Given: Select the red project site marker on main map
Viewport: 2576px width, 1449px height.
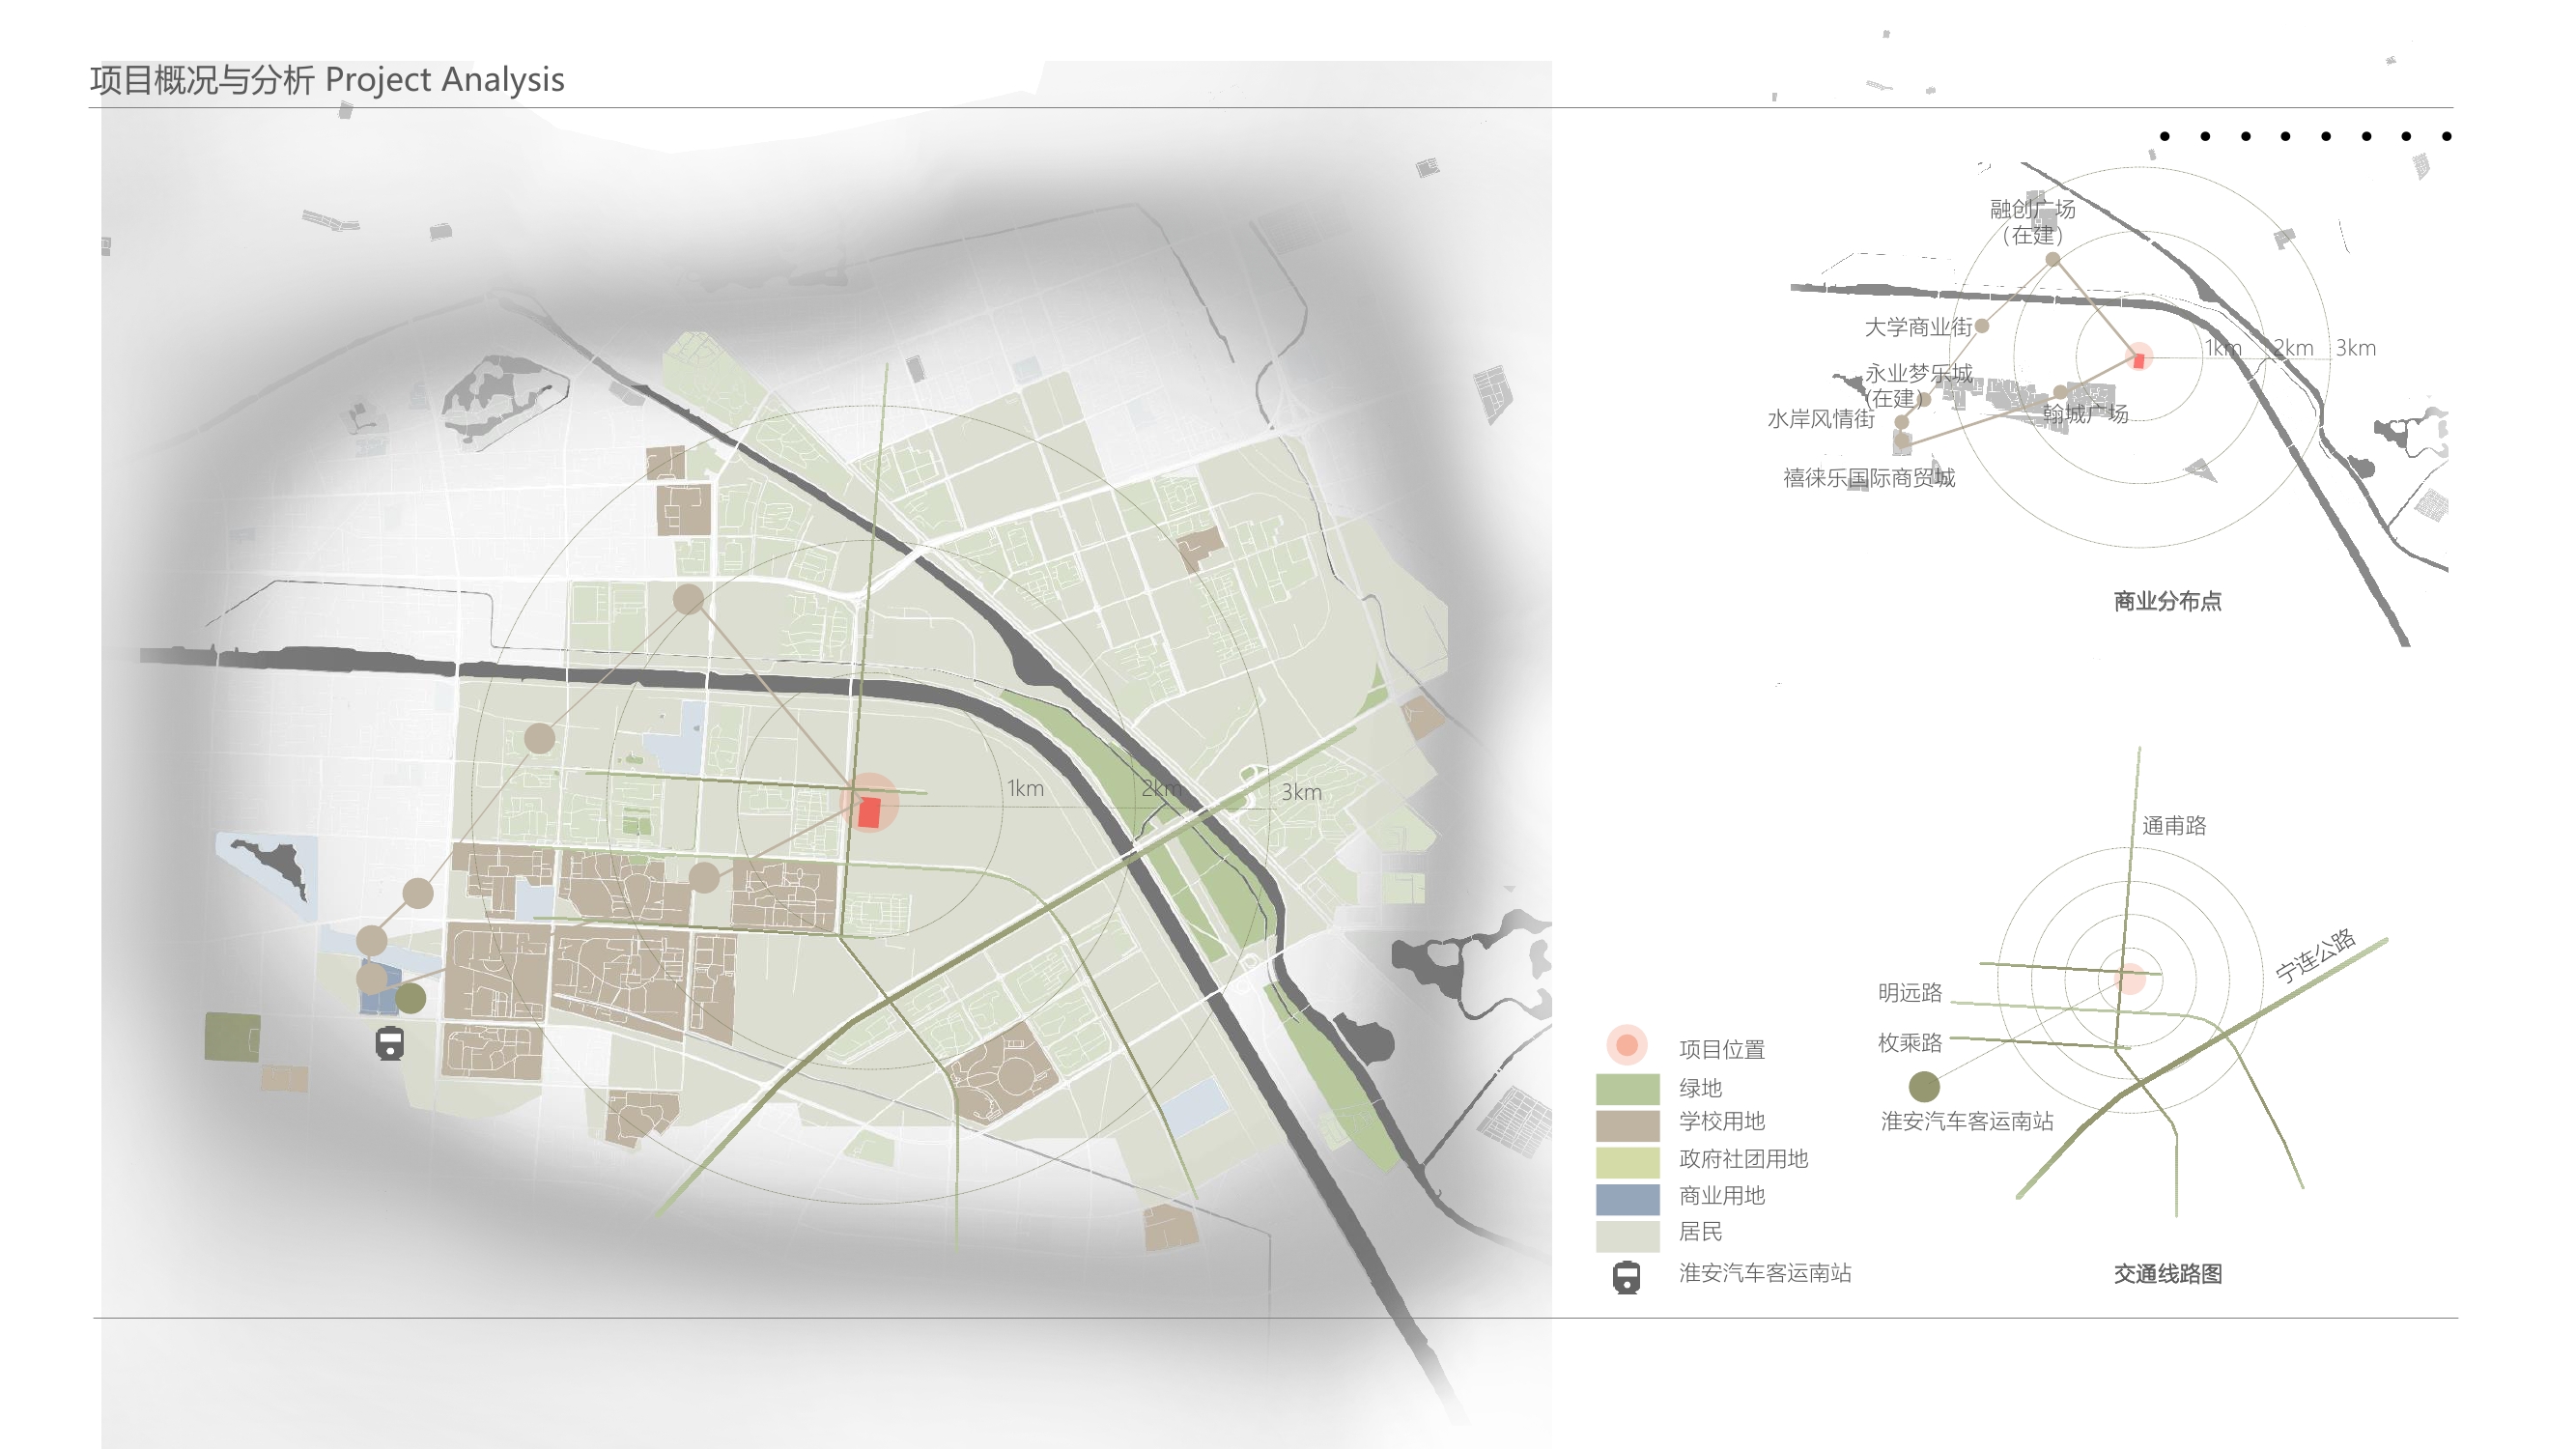Looking at the screenshot, I should [x=869, y=811].
